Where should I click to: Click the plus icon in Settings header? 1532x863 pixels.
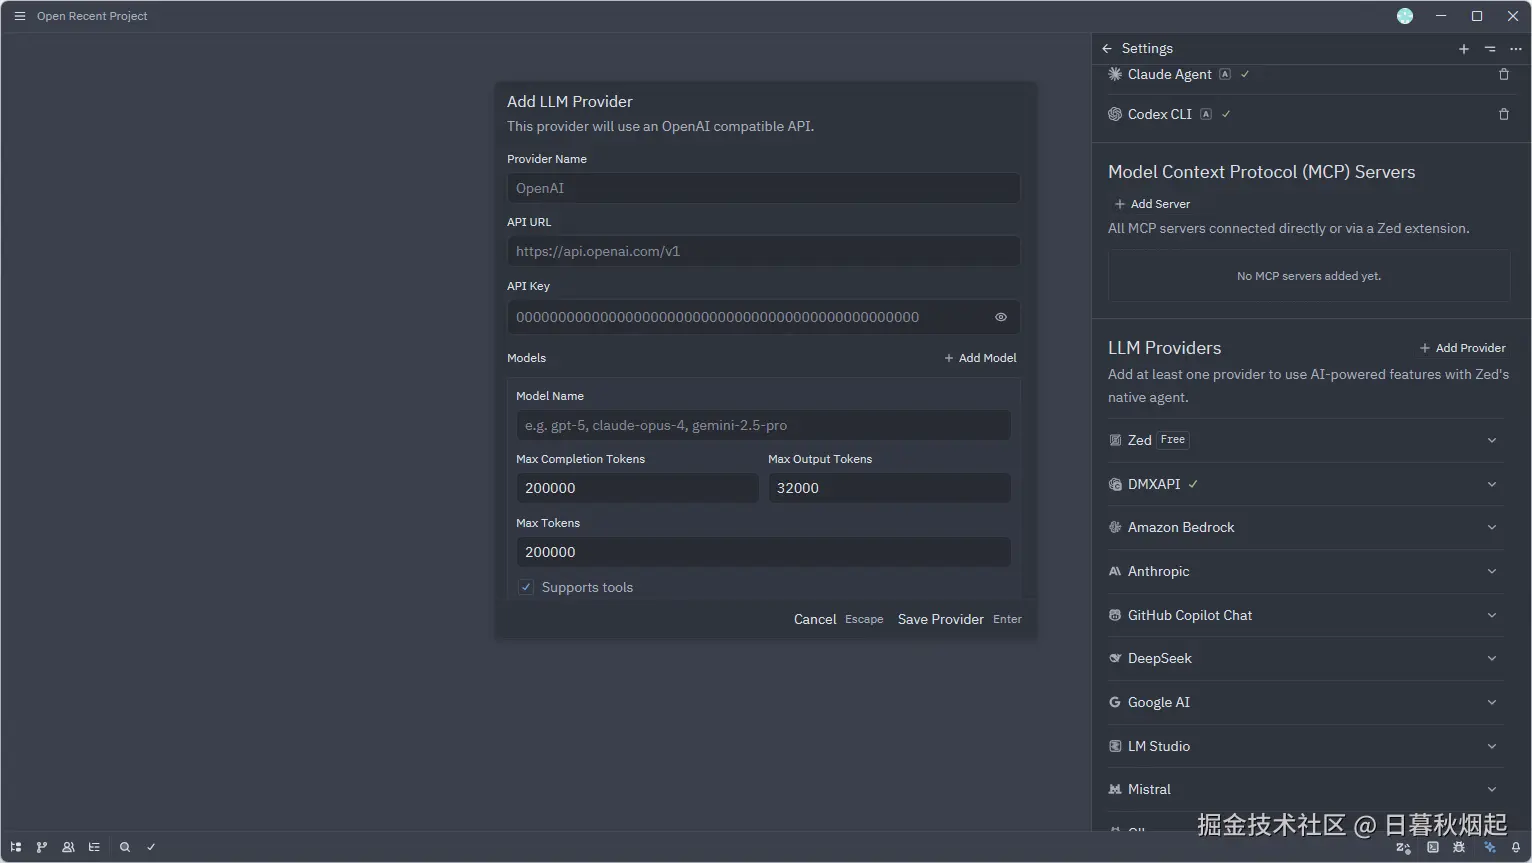tap(1464, 48)
